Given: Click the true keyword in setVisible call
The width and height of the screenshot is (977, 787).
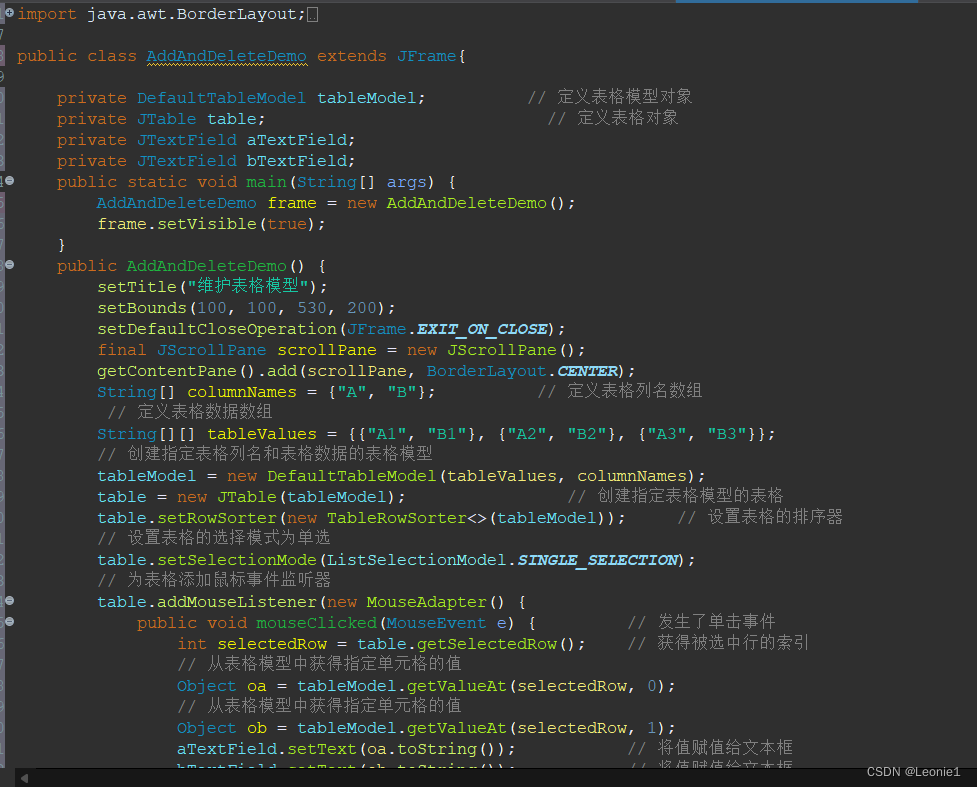Looking at the screenshot, I should [286, 223].
